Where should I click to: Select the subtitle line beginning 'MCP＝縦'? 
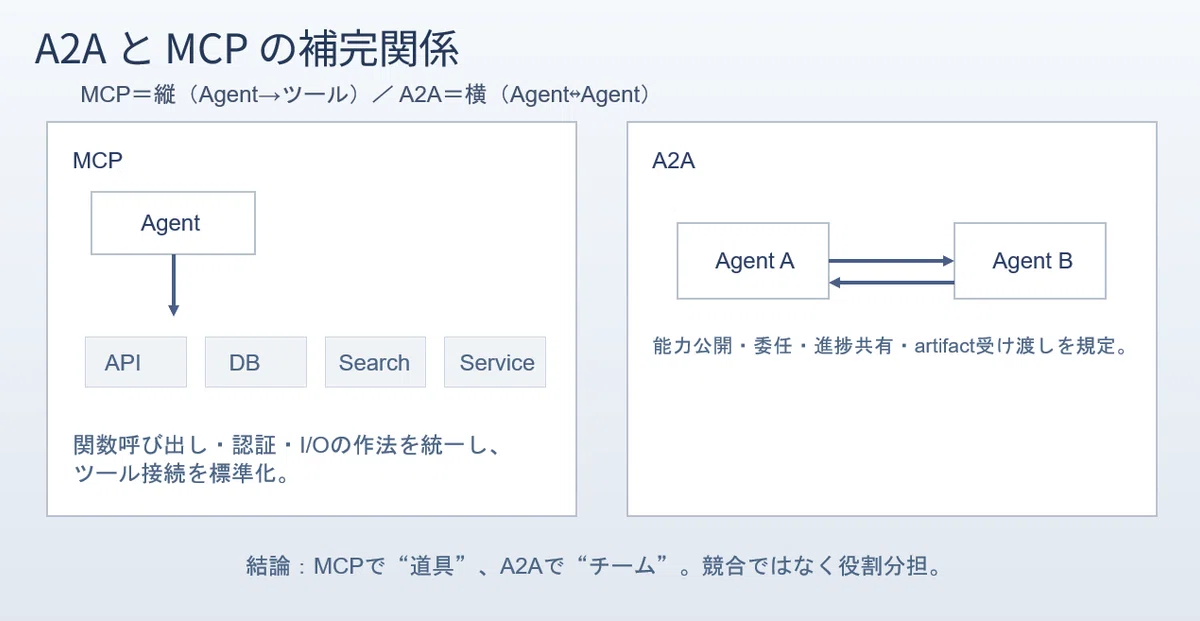[x=366, y=95]
